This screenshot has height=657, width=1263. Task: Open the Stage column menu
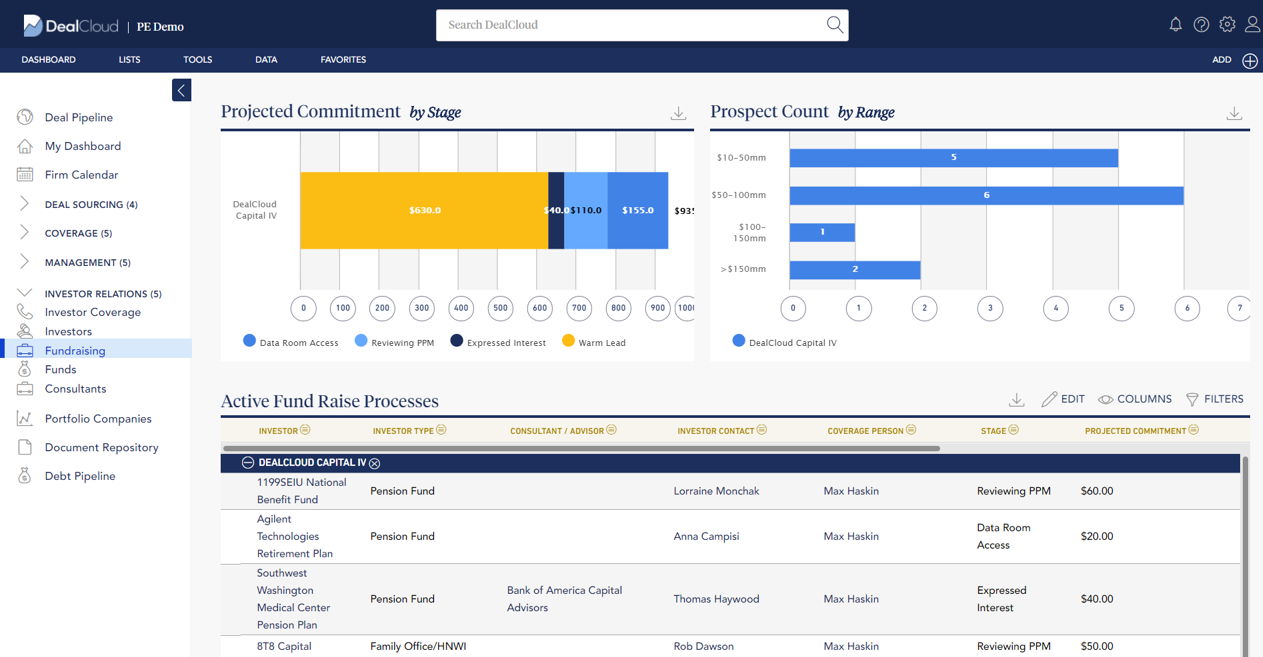point(1014,430)
